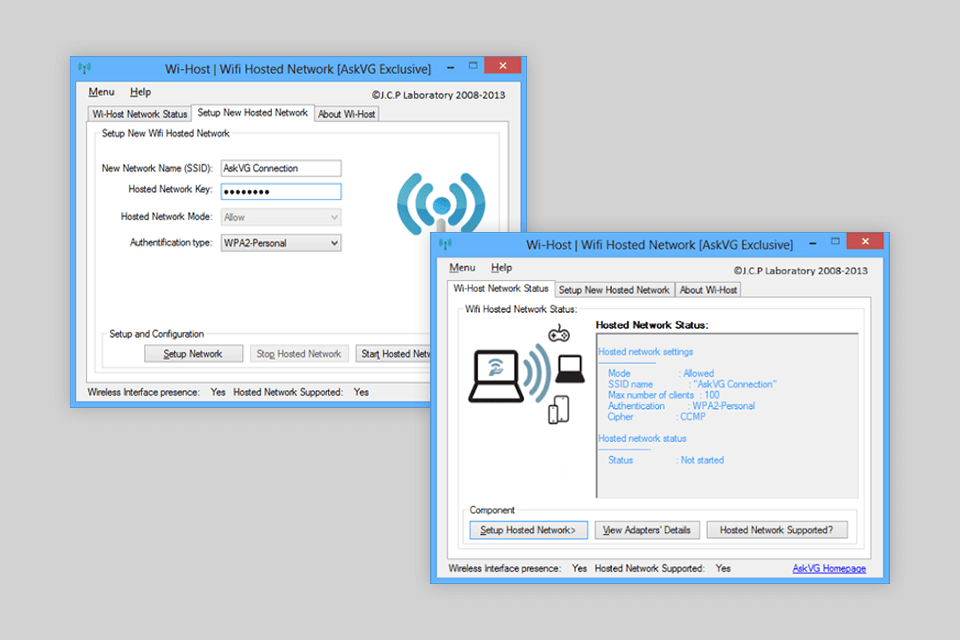Select Wi-Host Network Status tab in front window
The image size is (960, 640).
501,288
